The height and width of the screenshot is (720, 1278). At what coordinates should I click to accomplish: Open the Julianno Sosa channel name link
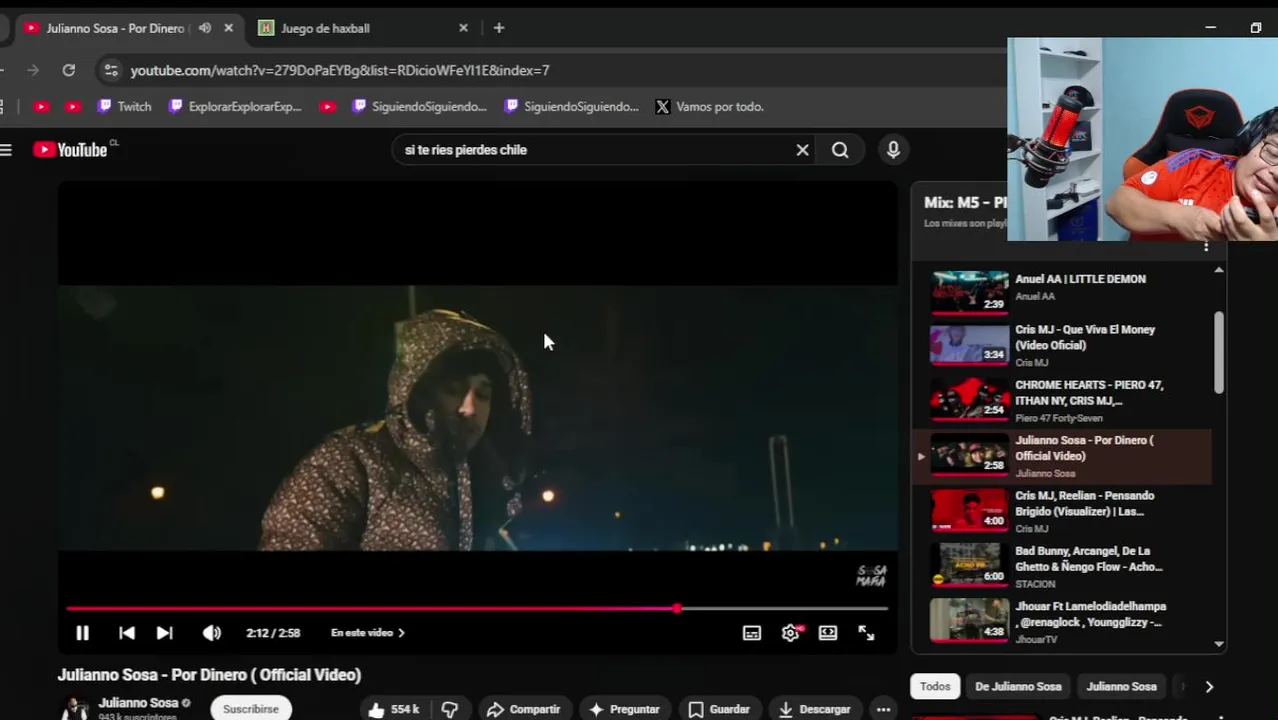[138, 703]
